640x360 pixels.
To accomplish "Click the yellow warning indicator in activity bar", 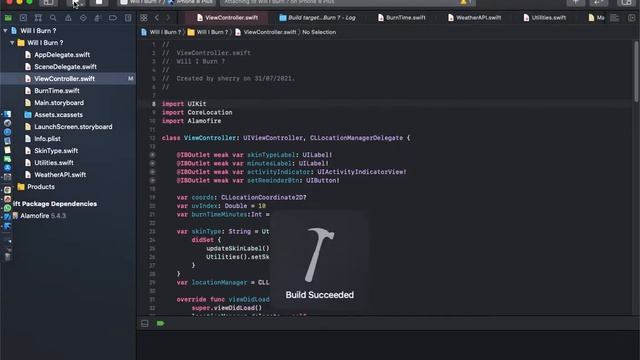I will [x=463, y=2].
